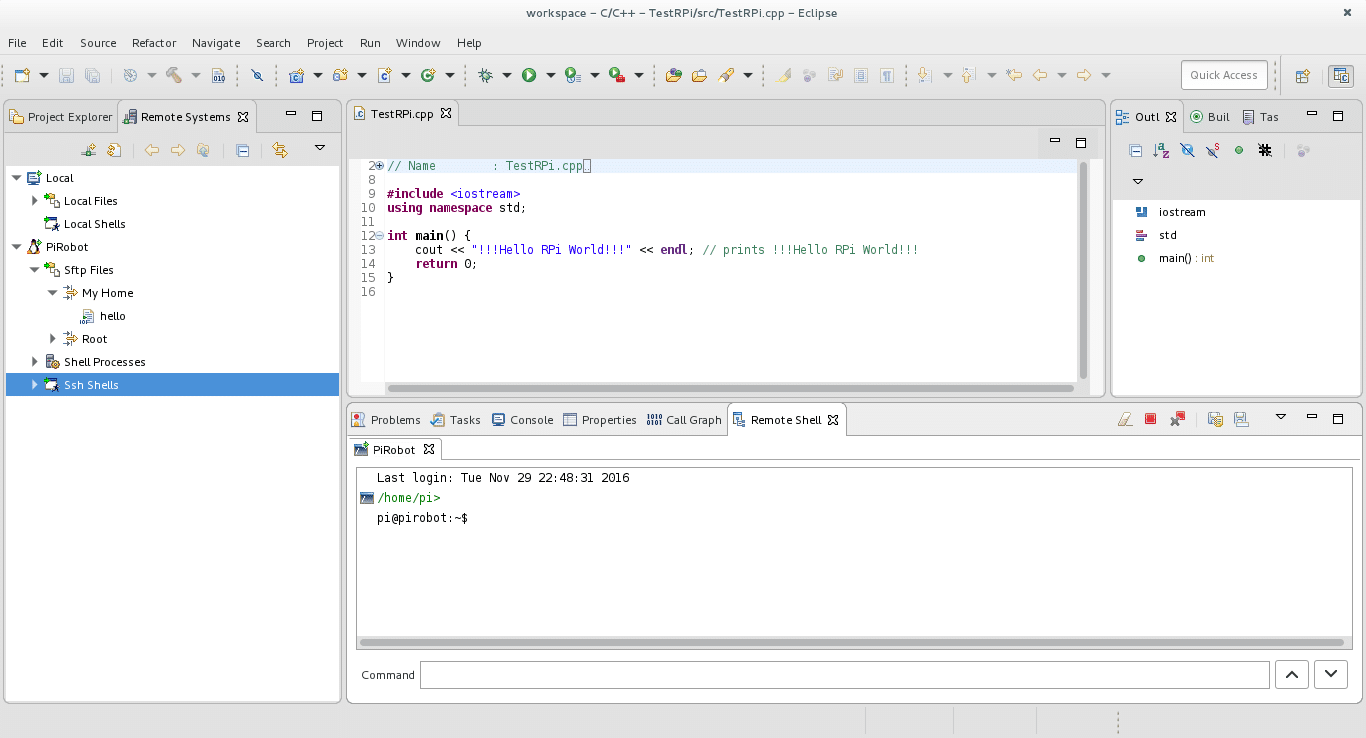The height and width of the screenshot is (738, 1366).
Task: Open the Outline view menu triangle
Action: [x=1138, y=182]
